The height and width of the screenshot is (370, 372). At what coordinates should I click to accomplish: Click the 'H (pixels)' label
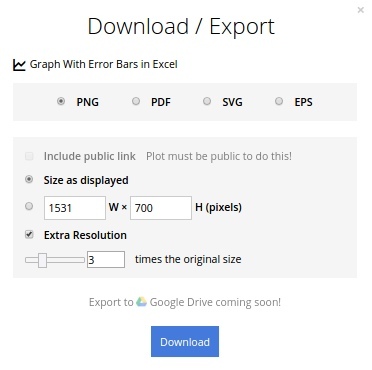218,207
